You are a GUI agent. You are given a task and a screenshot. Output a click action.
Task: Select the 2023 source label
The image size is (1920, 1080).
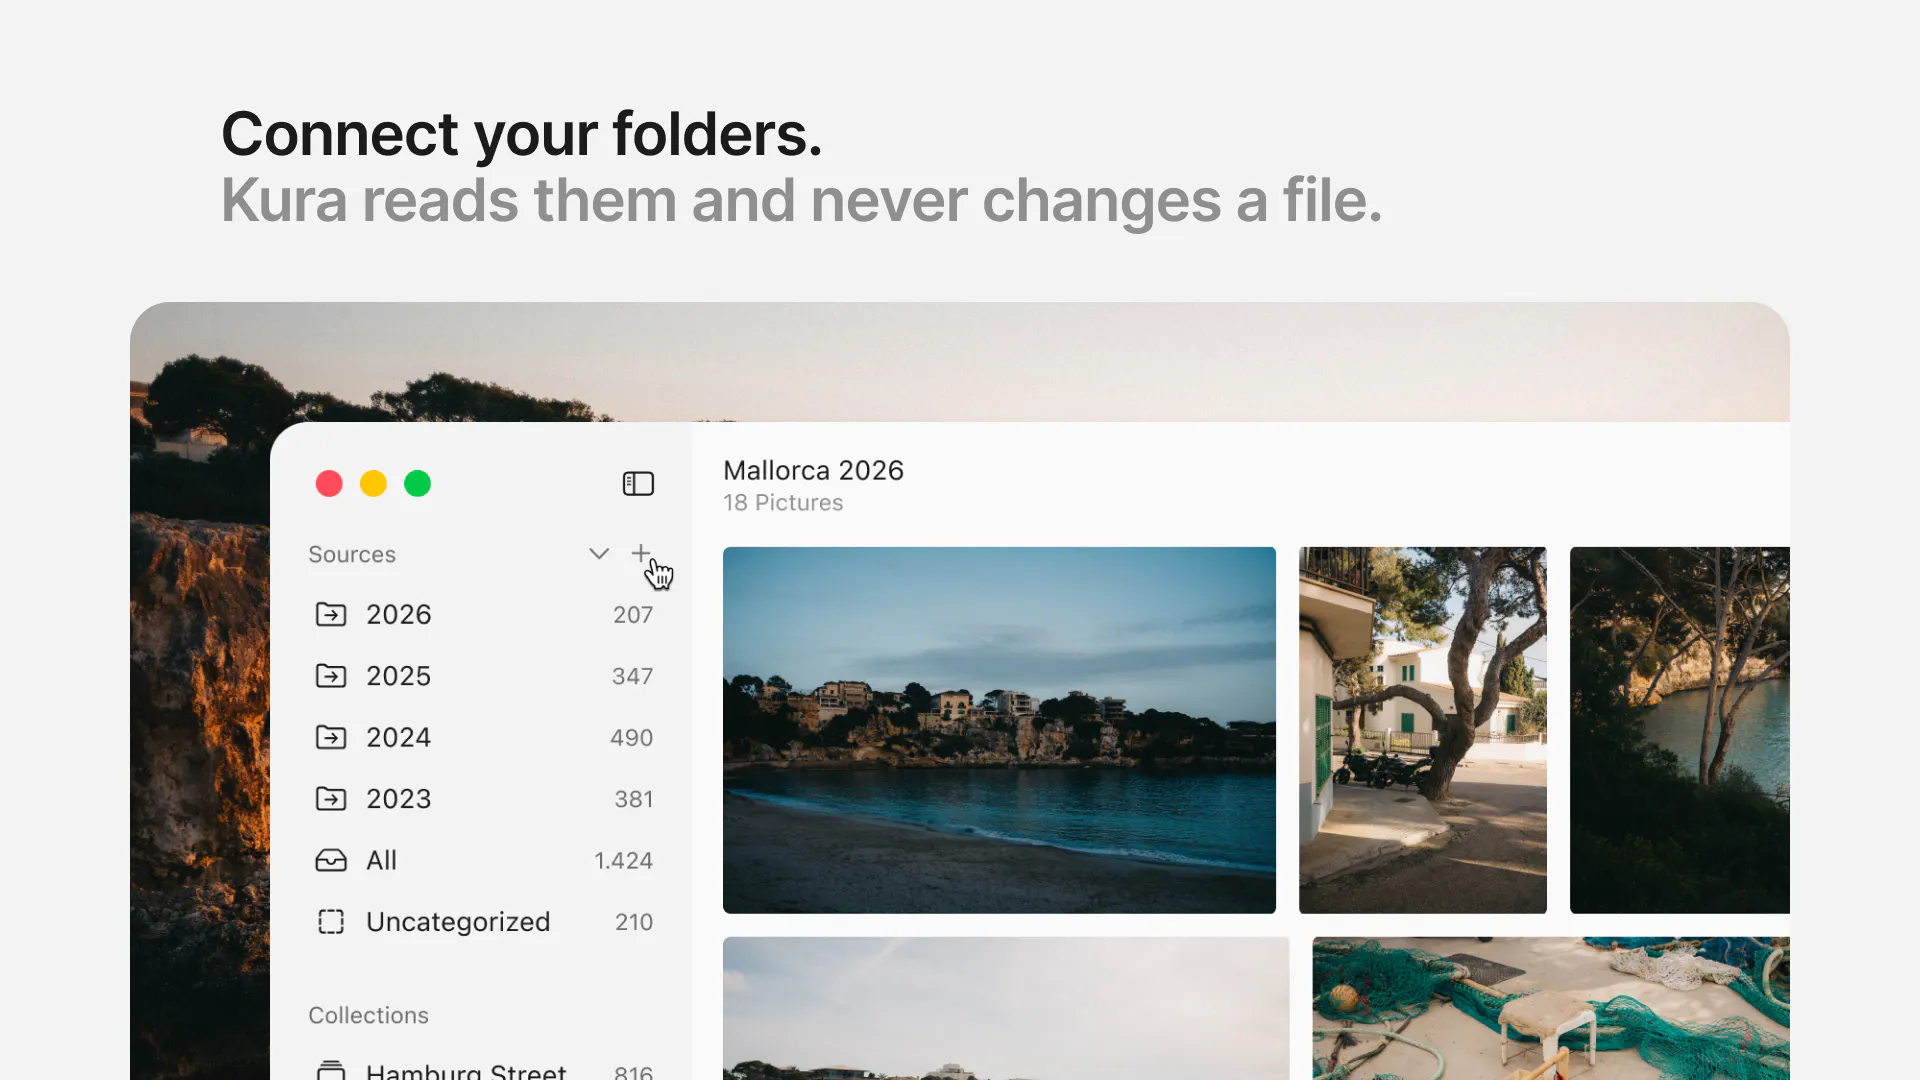(398, 798)
